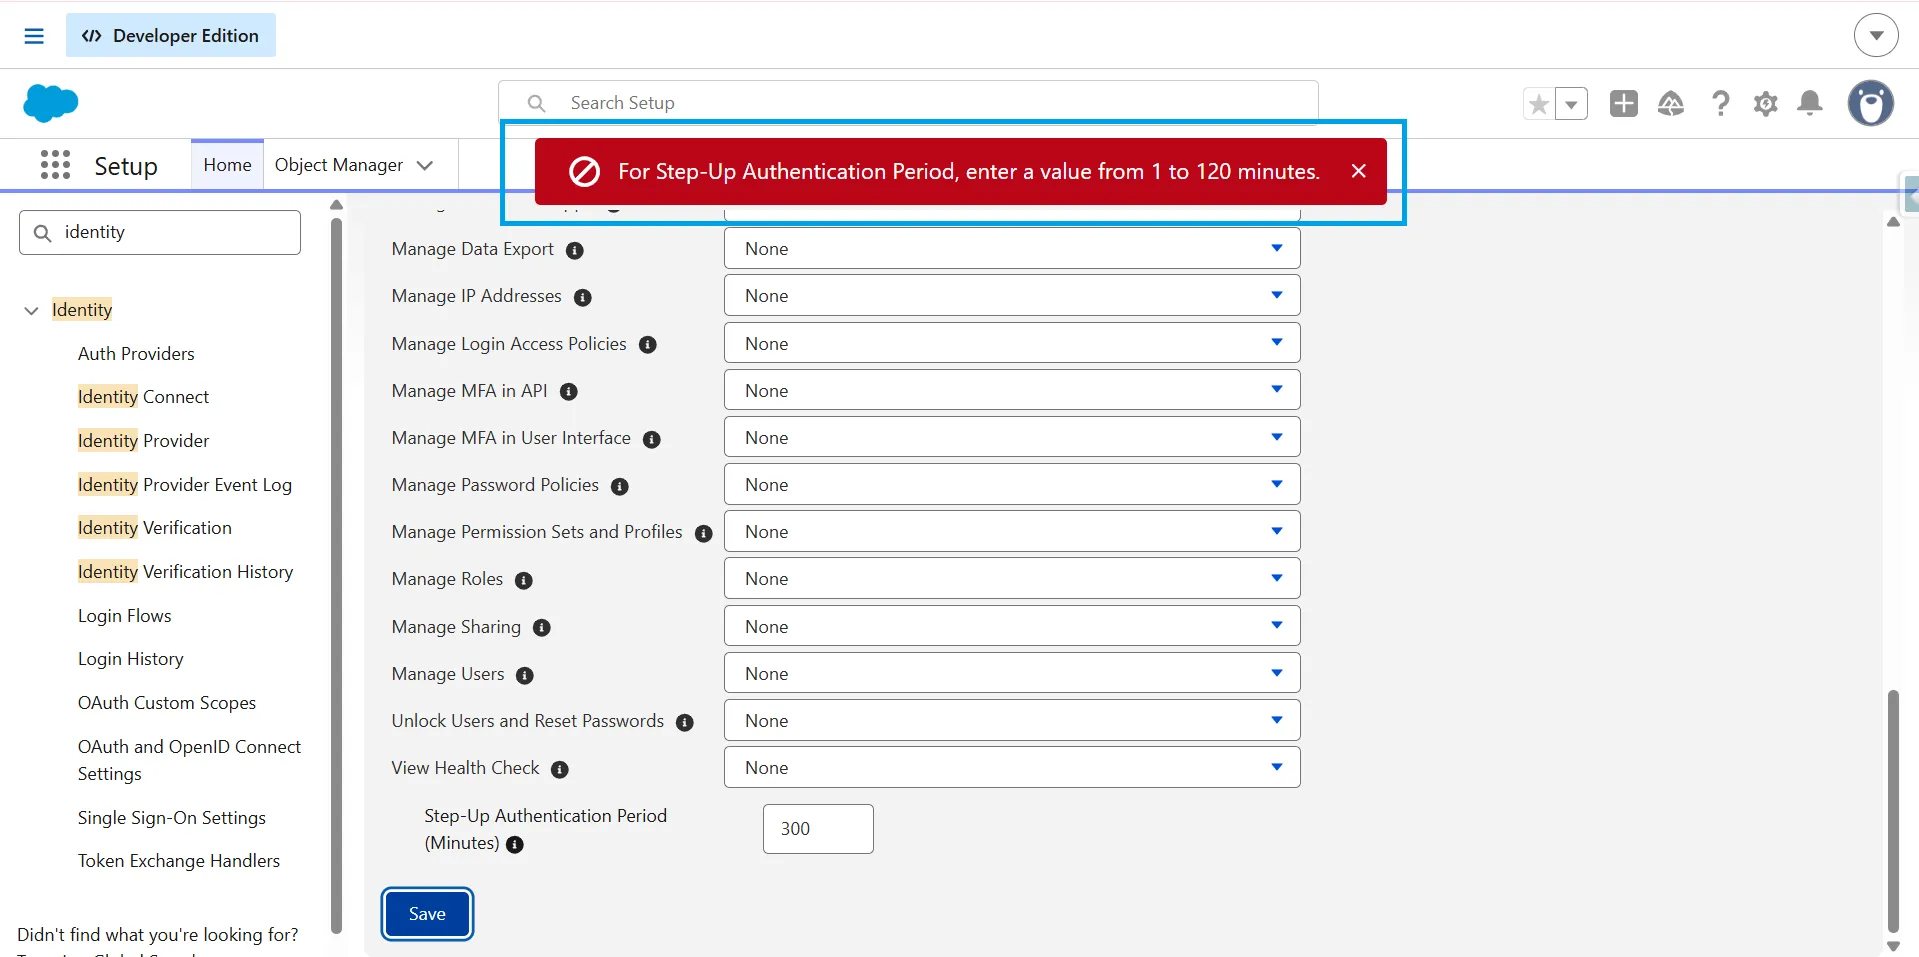1919x957 pixels.
Task: Open the Trailhead guidance icon
Action: 1671,103
